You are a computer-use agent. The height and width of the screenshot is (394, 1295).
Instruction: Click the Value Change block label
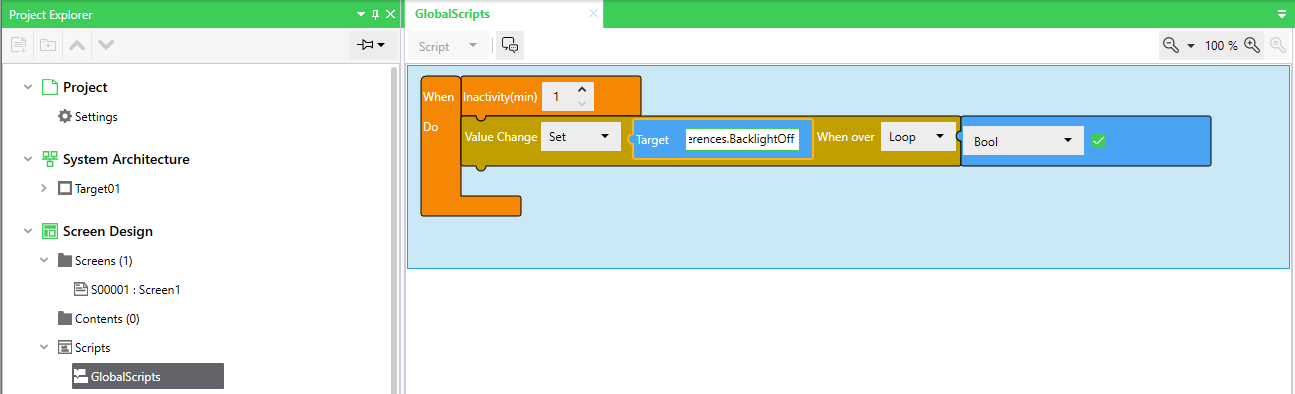(x=501, y=137)
